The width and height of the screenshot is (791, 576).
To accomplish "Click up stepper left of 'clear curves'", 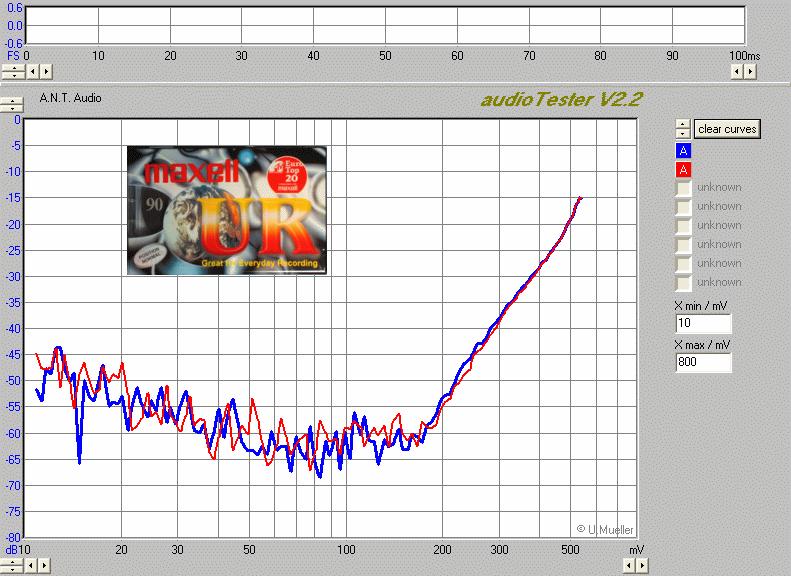I will 683,125.
